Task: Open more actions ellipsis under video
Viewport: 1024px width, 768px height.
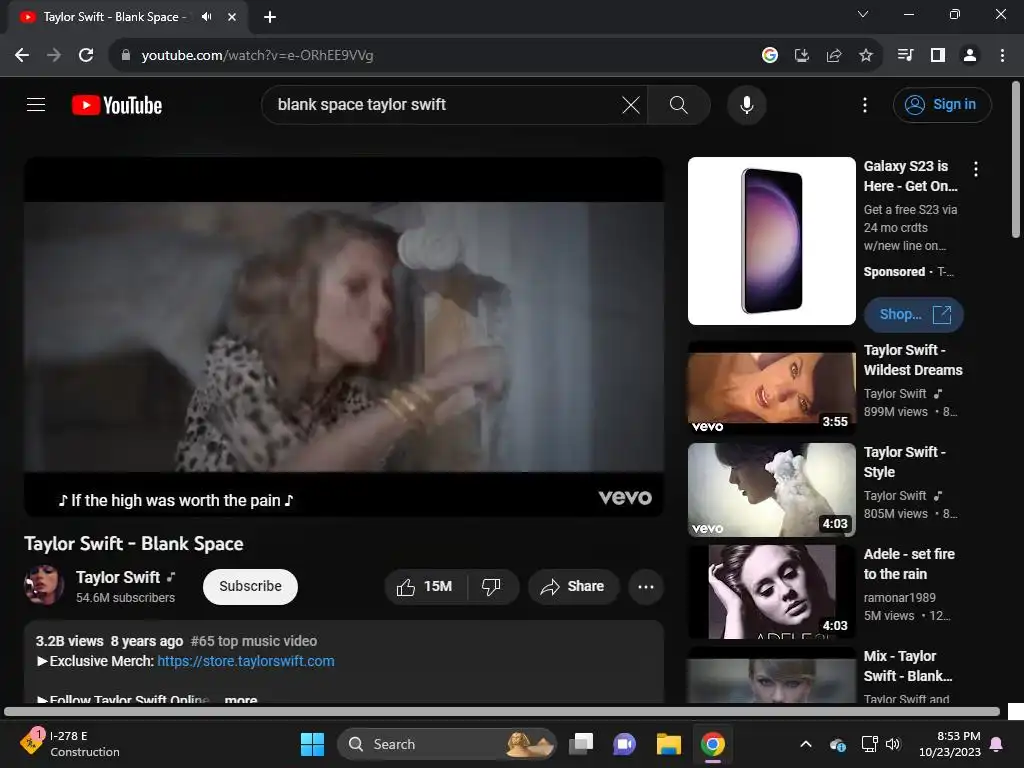Action: pos(646,586)
